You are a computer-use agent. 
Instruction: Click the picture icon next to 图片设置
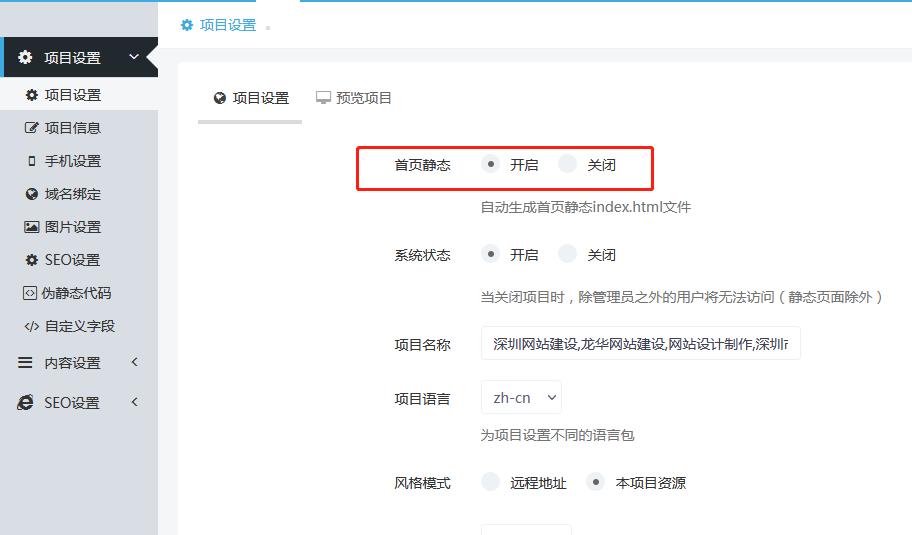31,227
